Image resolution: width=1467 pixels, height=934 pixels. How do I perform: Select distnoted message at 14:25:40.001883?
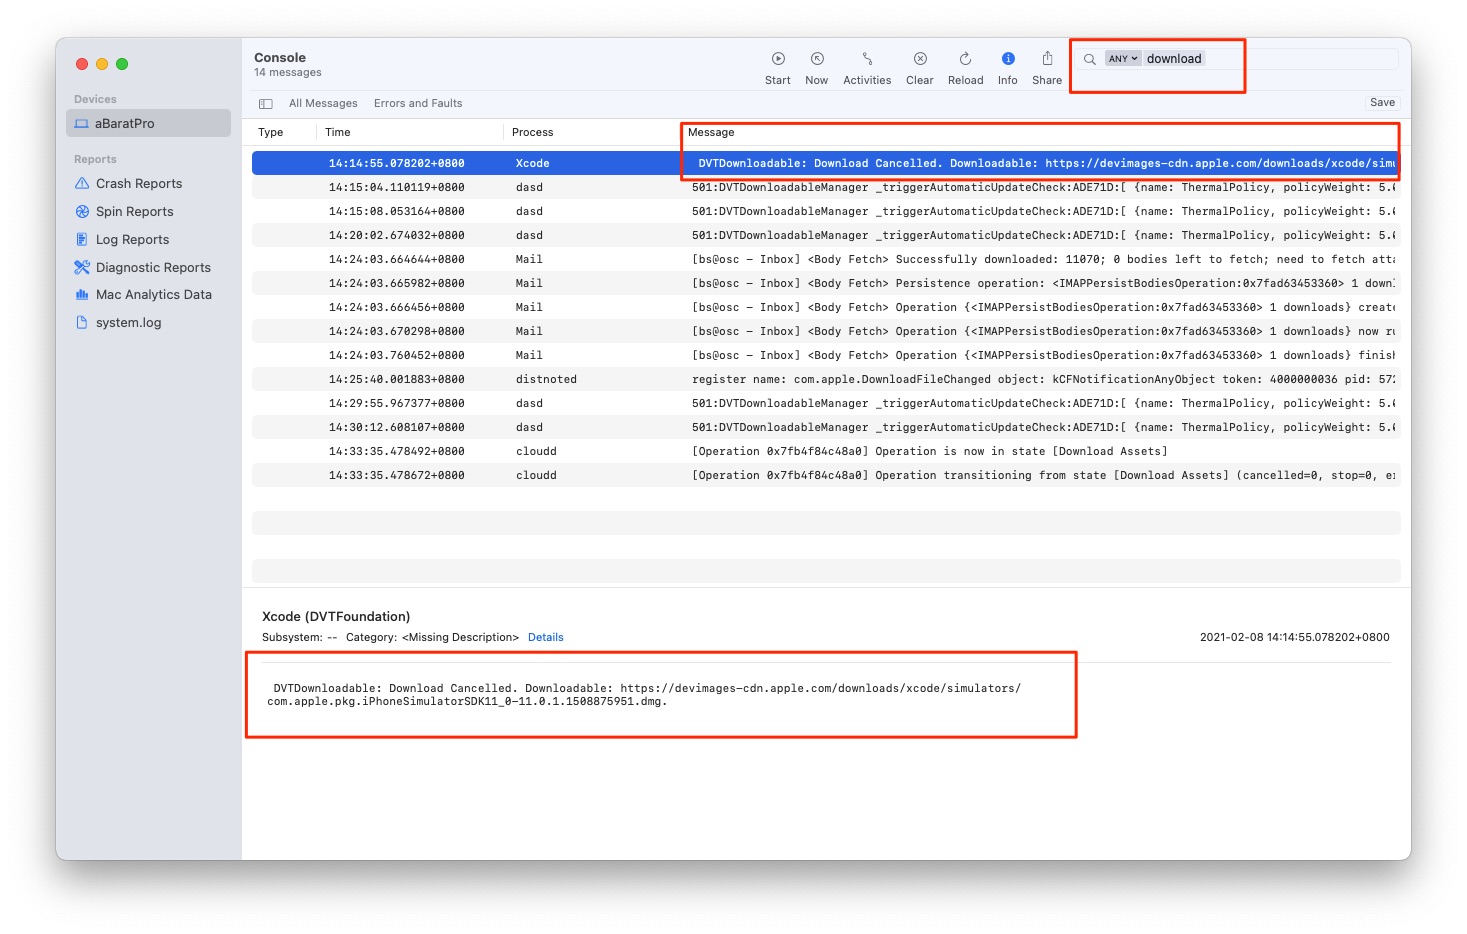coord(826,379)
